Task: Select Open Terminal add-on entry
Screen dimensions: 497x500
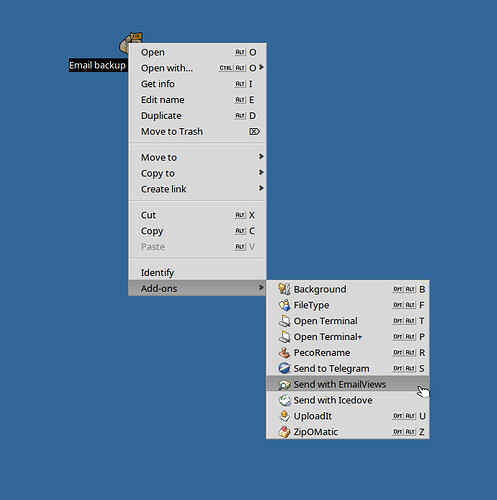Action: pos(348,321)
